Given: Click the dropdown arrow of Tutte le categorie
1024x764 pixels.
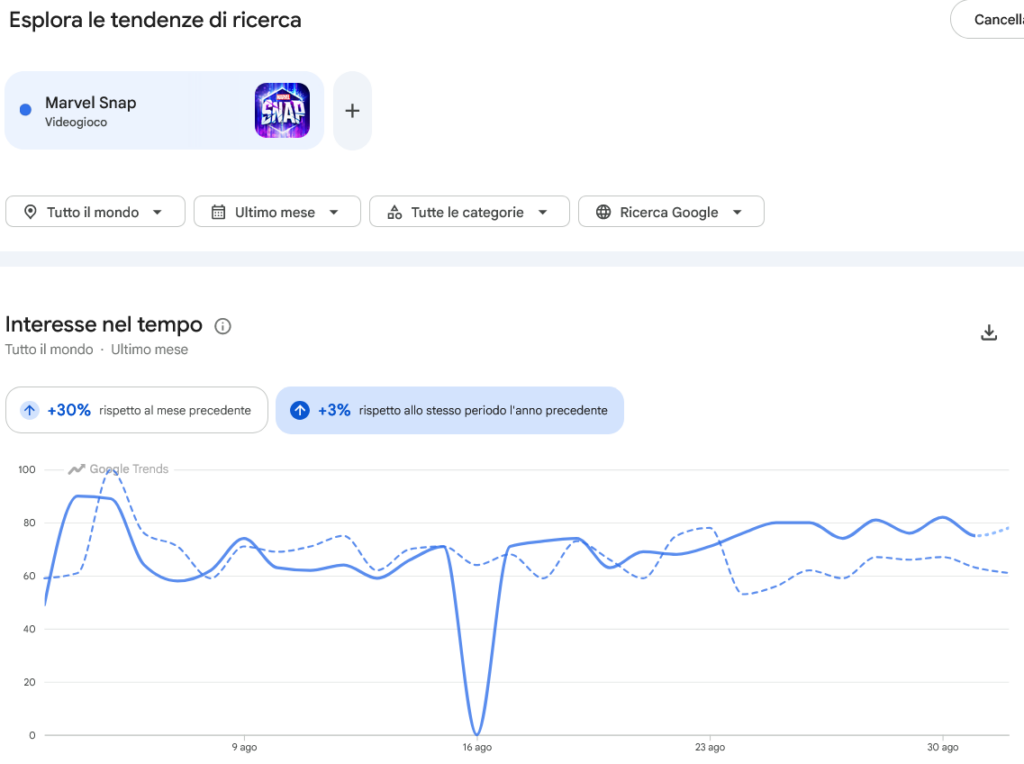Looking at the screenshot, I should (543, 212).
